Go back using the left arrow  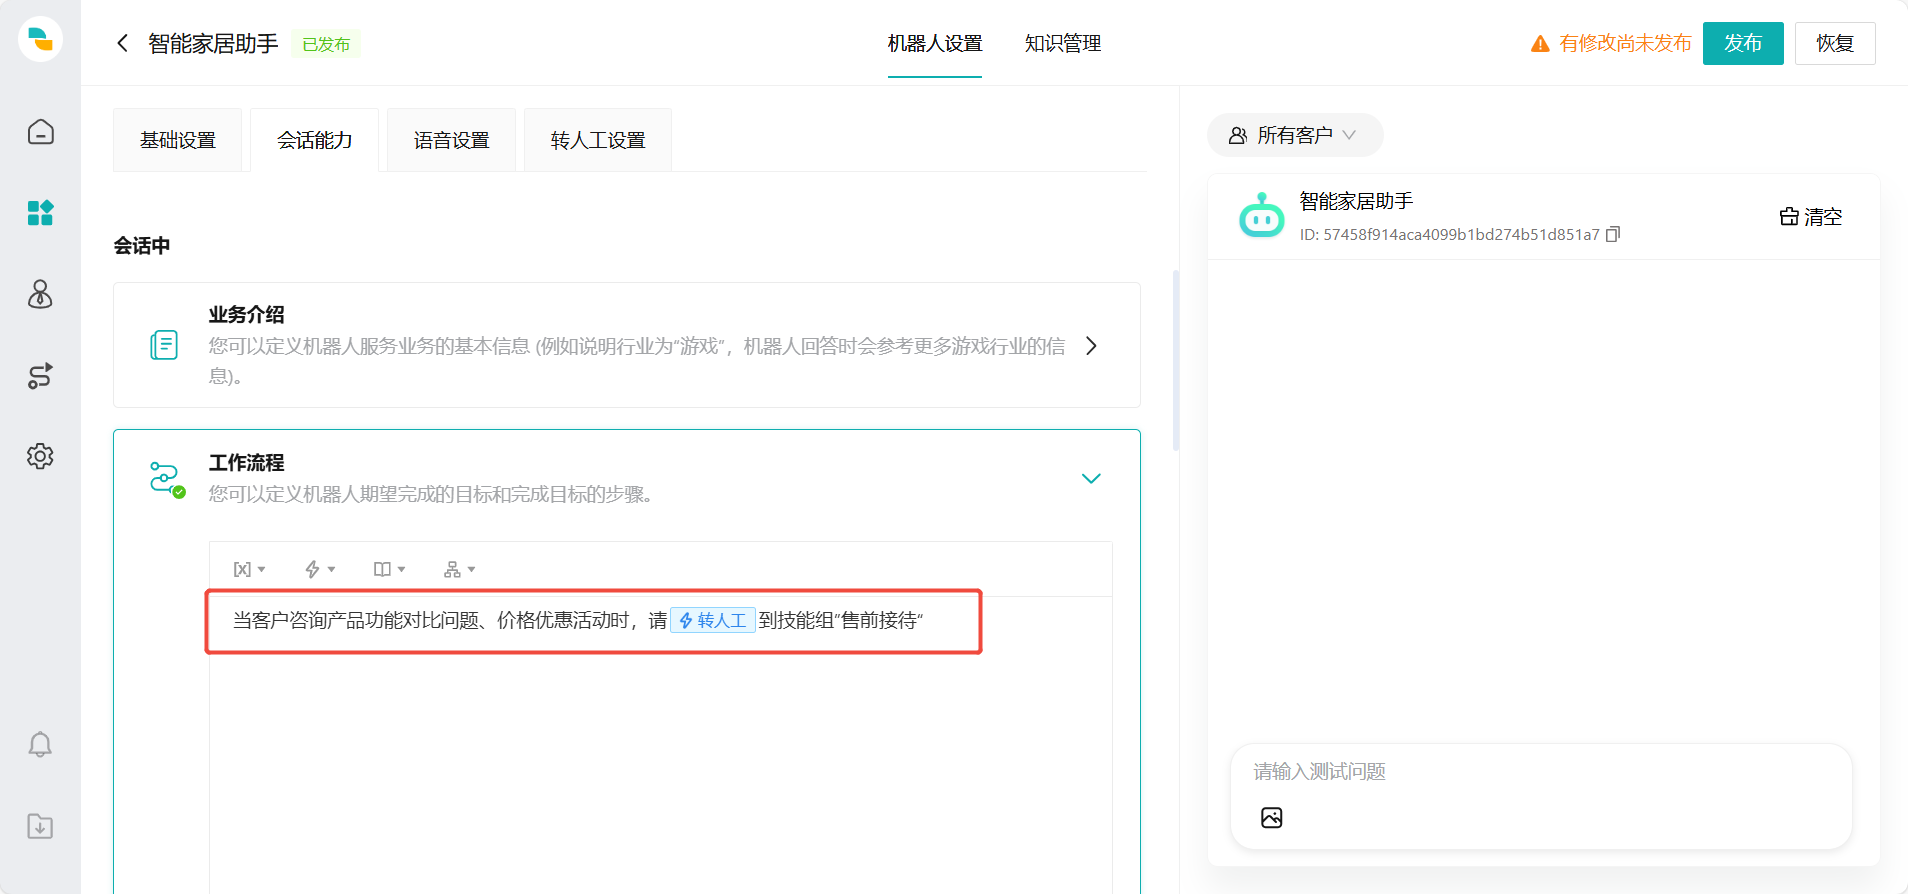(122, 43)
